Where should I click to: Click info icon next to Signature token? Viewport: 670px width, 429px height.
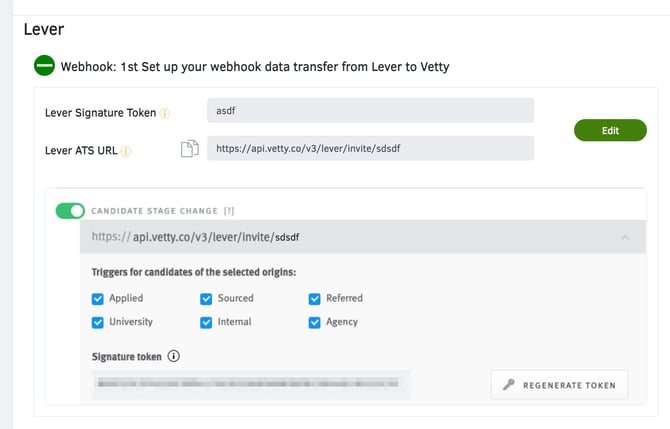click(174, 355)
